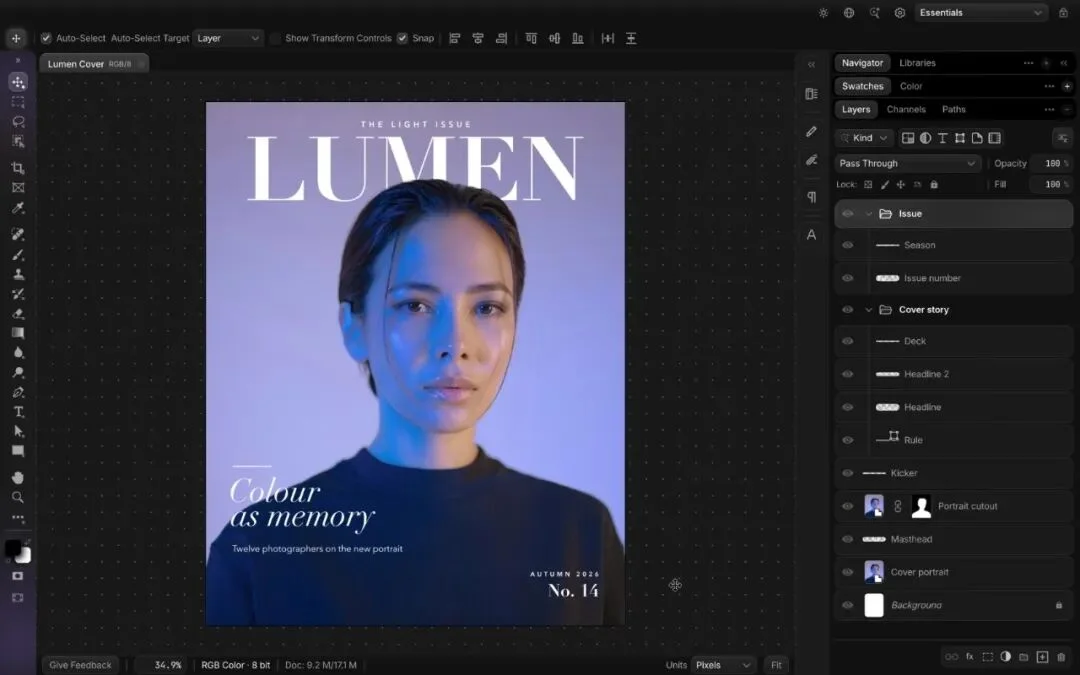The height and width of the screenshot is (675, 1080).
Task: Toggle Quick Mask mode icon
Action: click(x=18, y=576)
